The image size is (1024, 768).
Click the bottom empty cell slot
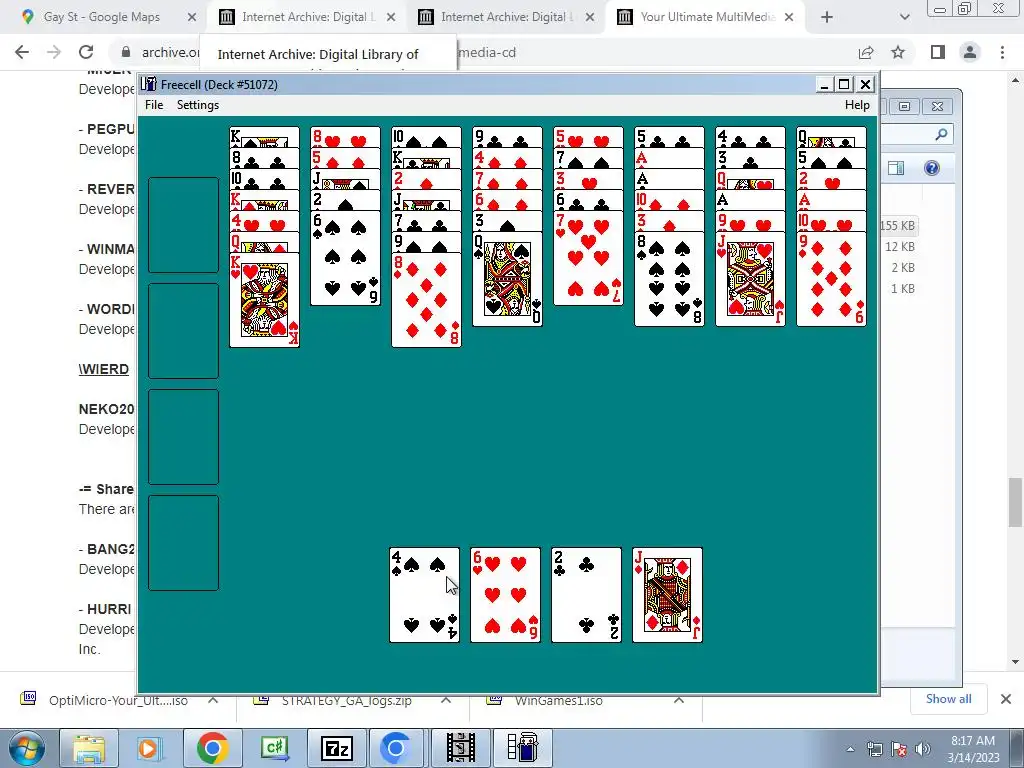click(x=184, y=543)
